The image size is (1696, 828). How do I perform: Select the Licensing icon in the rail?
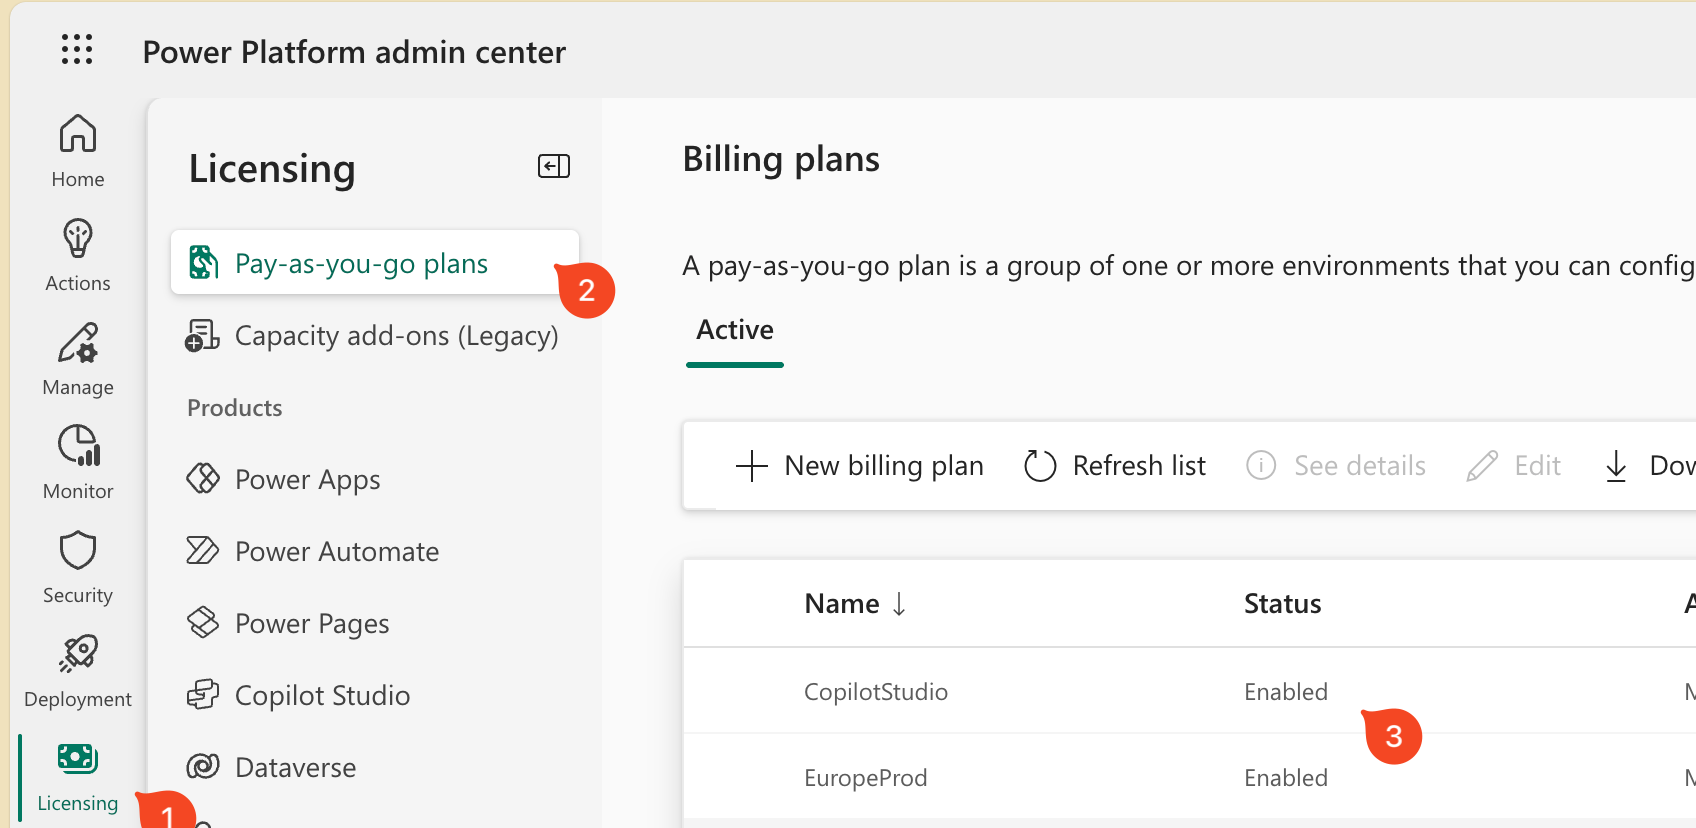click(78, 759)
